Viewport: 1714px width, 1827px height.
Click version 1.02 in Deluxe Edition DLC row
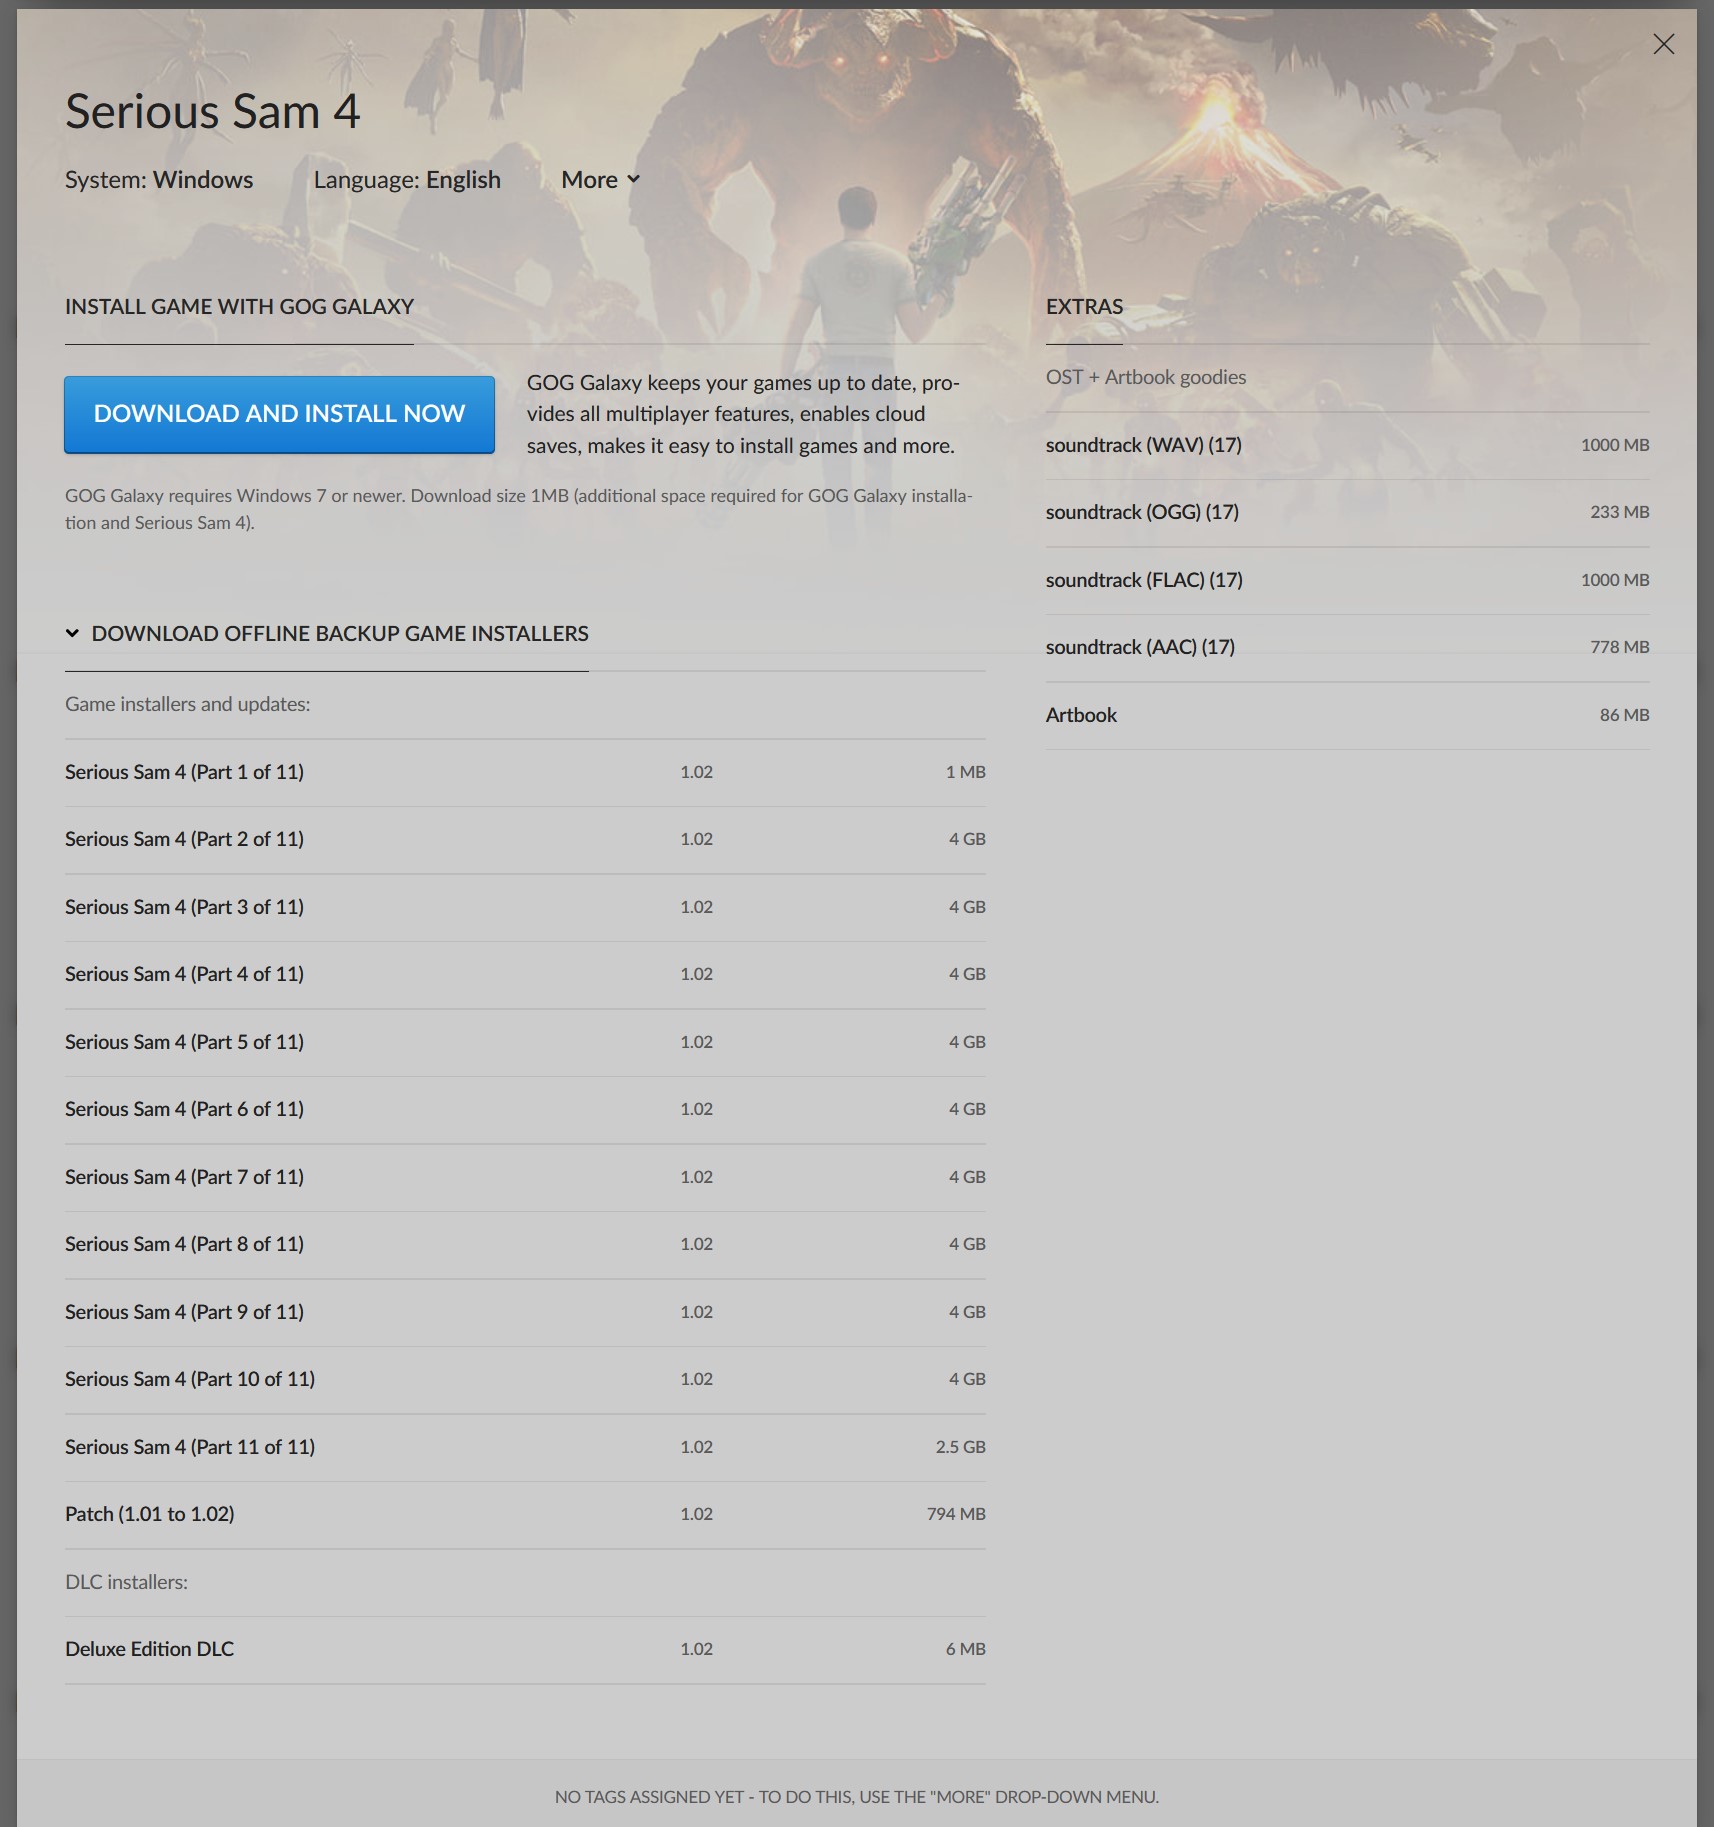coord(696,1649)
